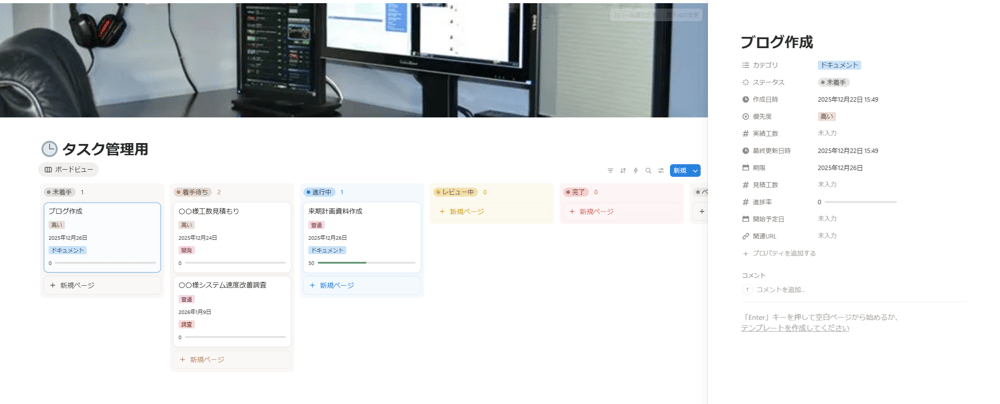Click the 進捗率 progress bar in side panel

[x=860, y=202]
